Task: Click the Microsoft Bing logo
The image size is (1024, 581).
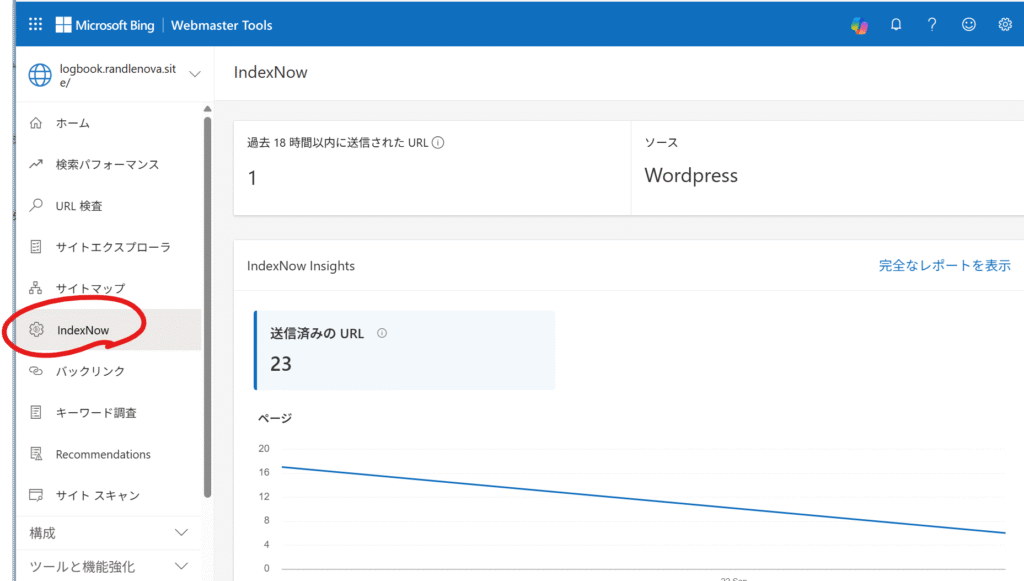Action: pyautogui.click(x=106, y=25)
